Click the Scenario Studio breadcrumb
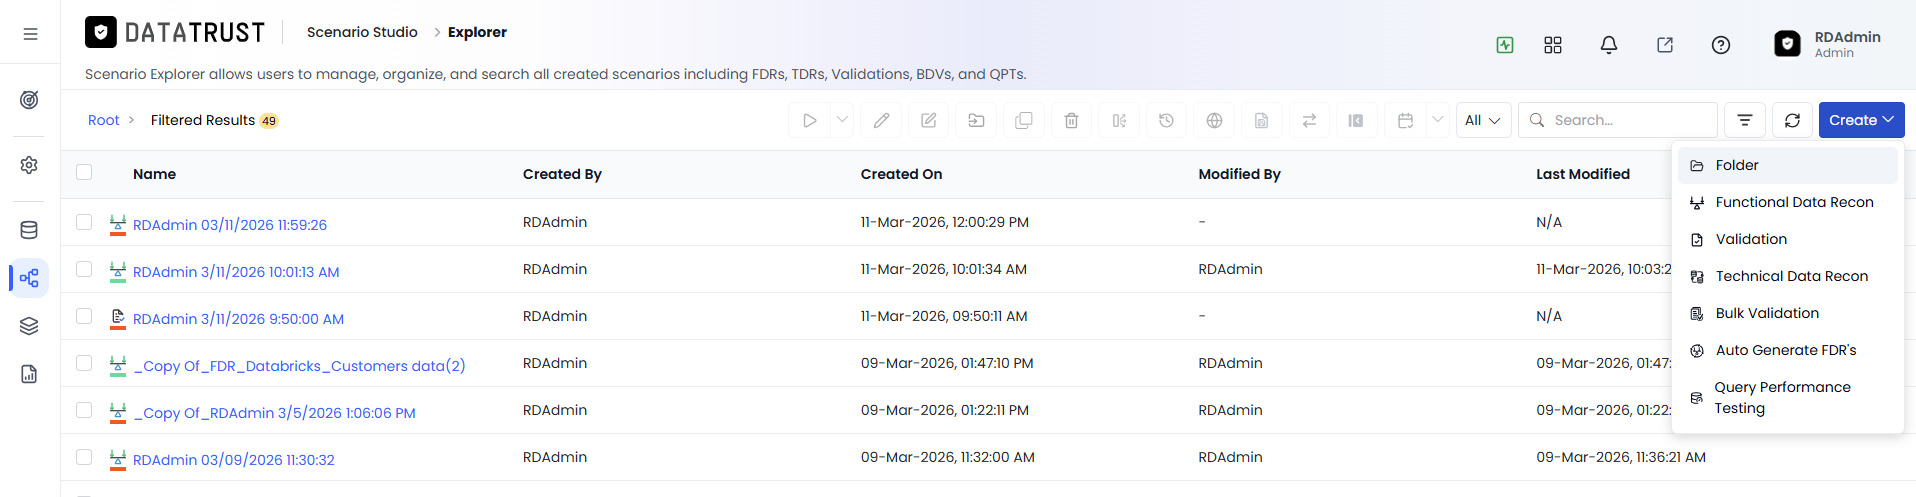This screenshot has height=497, width=1916. coord(362,32)
